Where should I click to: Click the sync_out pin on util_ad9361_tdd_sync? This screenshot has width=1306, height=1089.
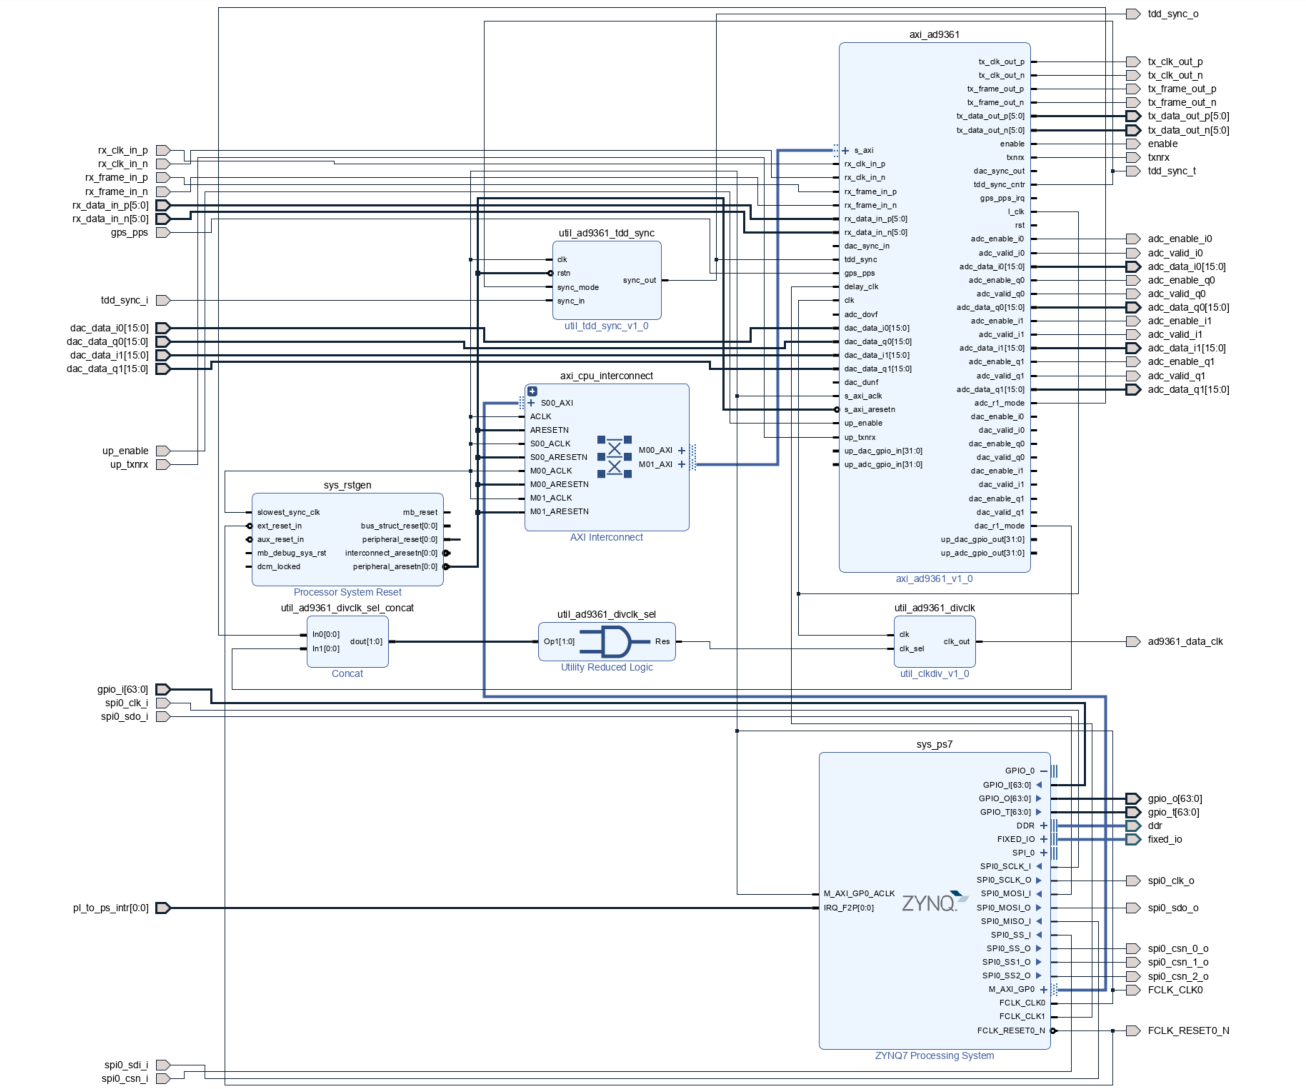pos(640,280)
